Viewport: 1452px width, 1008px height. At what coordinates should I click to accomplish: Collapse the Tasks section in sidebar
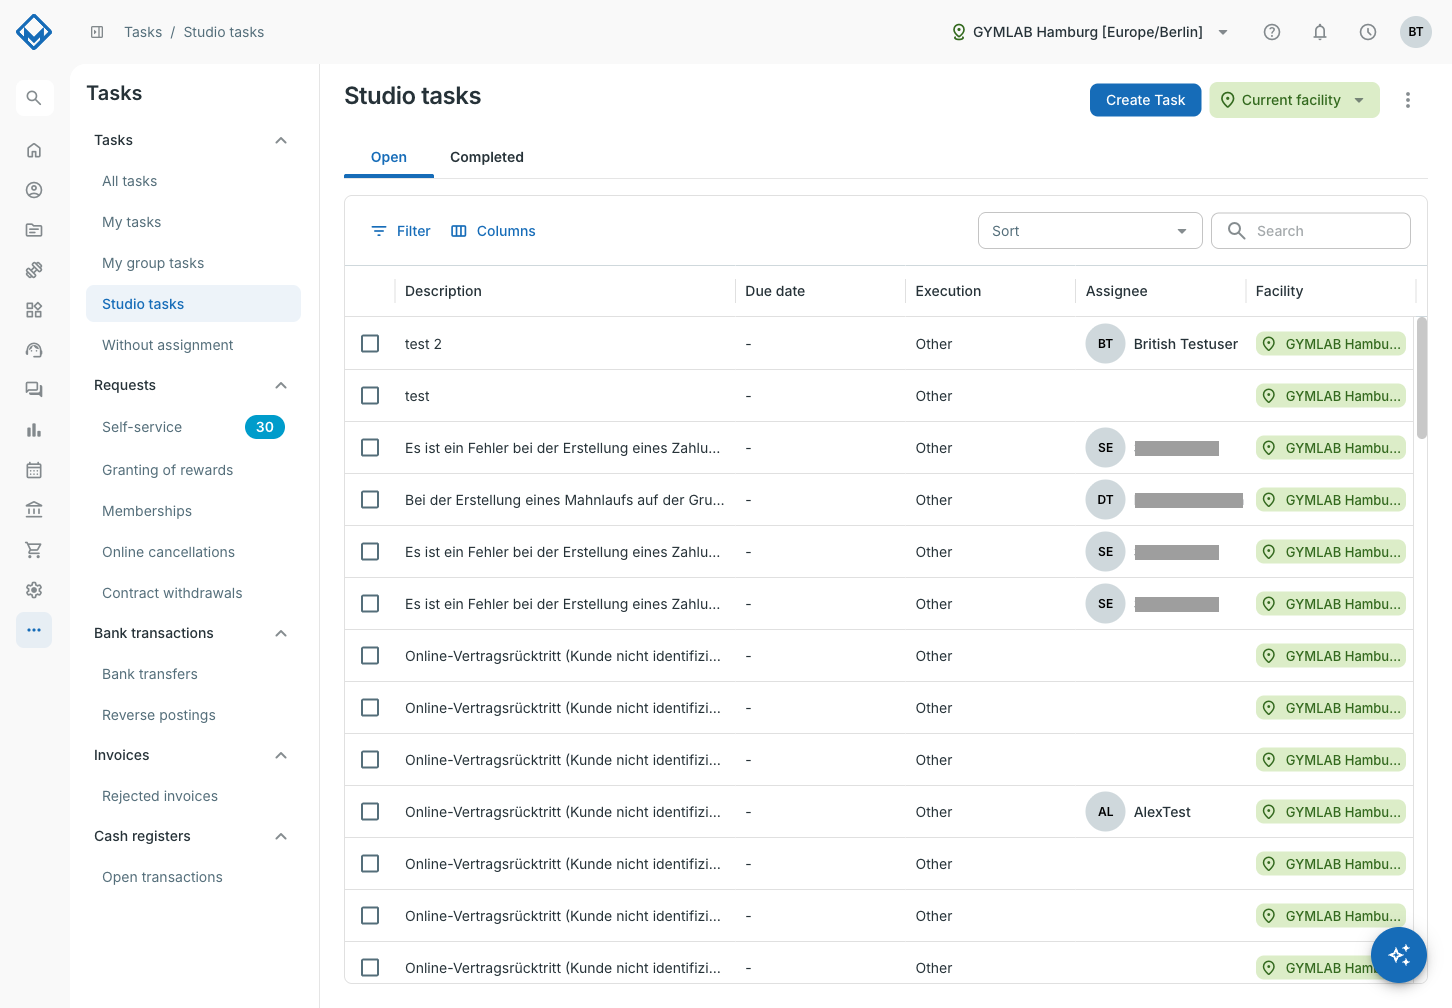pos(281,140)
